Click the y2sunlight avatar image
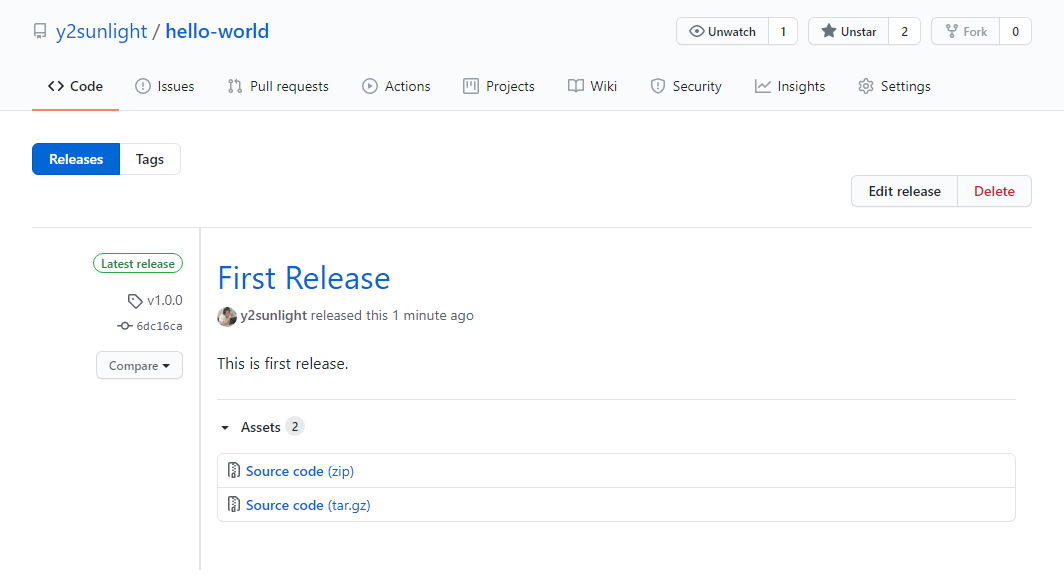This screenshot has width=1064, height=587. (x=227, y=316)
